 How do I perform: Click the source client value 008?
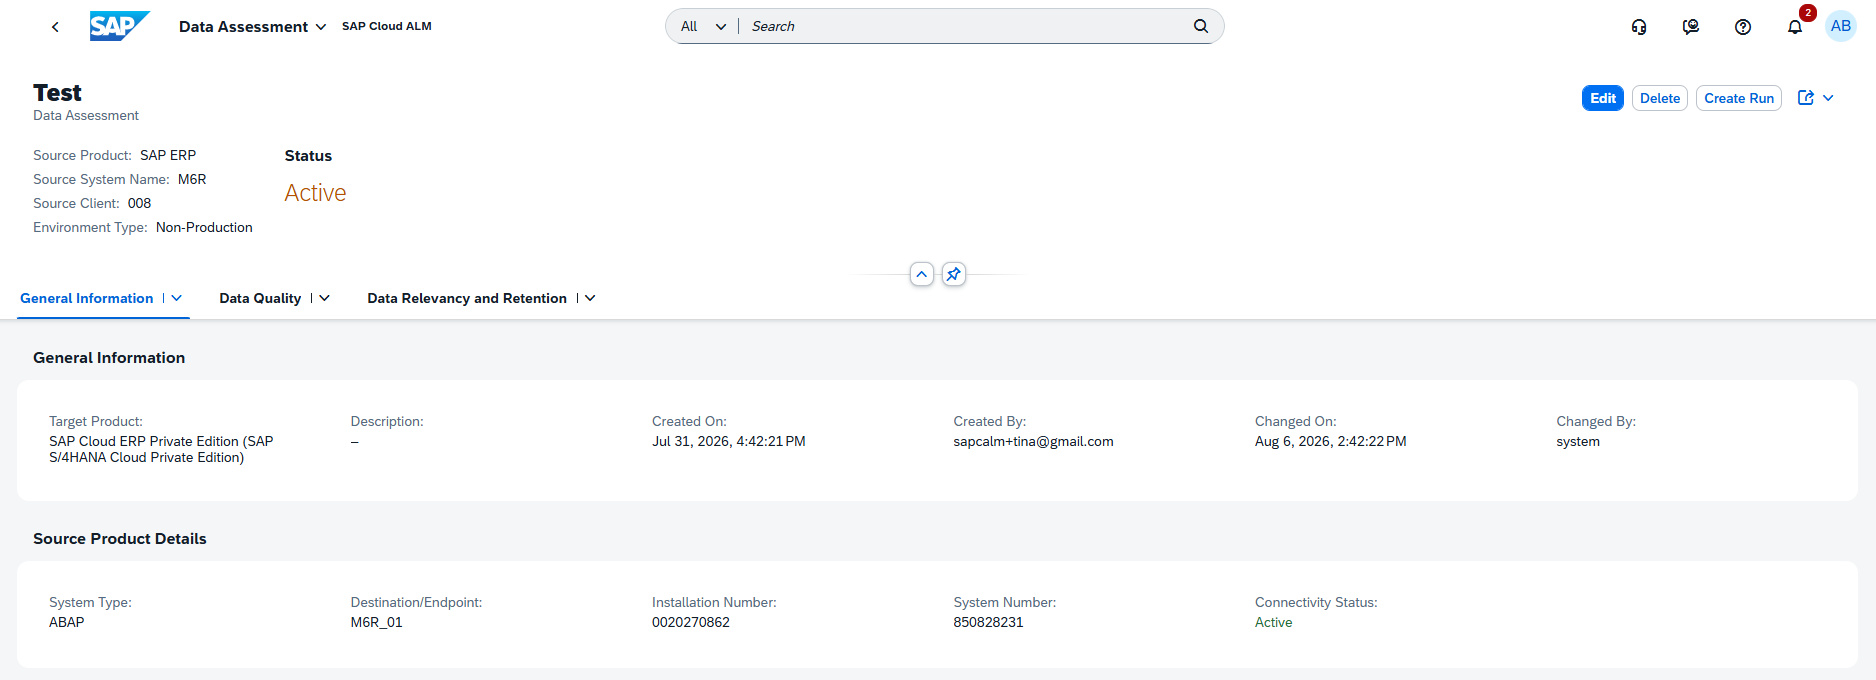(x=140, y=203)
